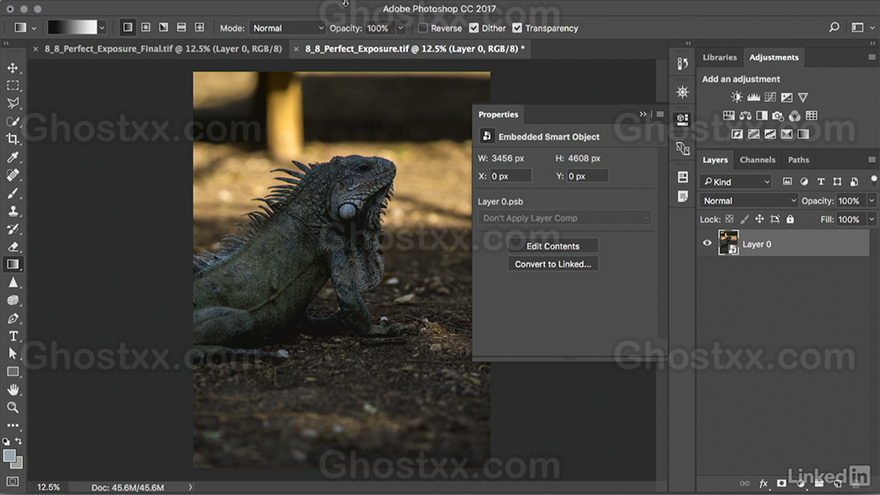Add a Color Balance adjustment
The width and height of the screenshot is (880, 495).
coord(745,116)
